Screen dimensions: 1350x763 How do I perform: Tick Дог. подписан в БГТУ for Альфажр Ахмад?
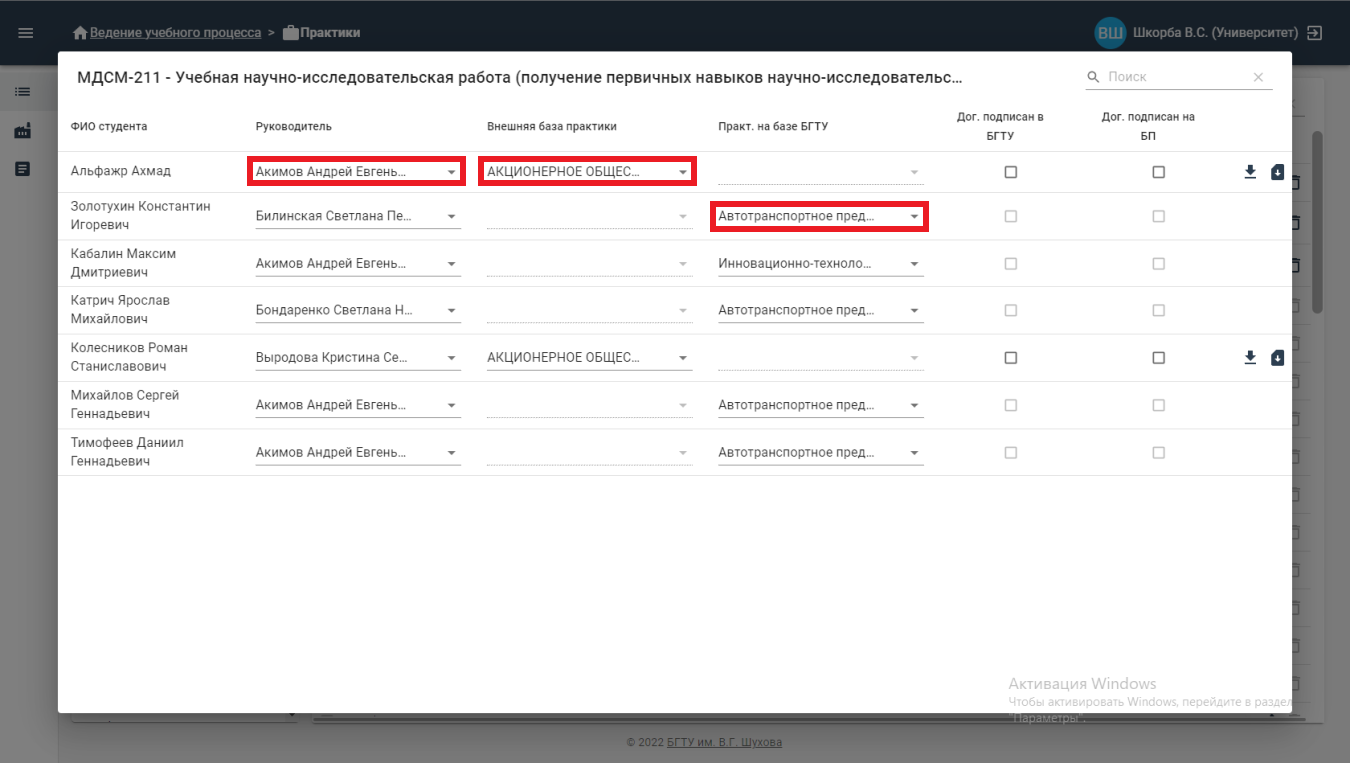point(1011,172)
